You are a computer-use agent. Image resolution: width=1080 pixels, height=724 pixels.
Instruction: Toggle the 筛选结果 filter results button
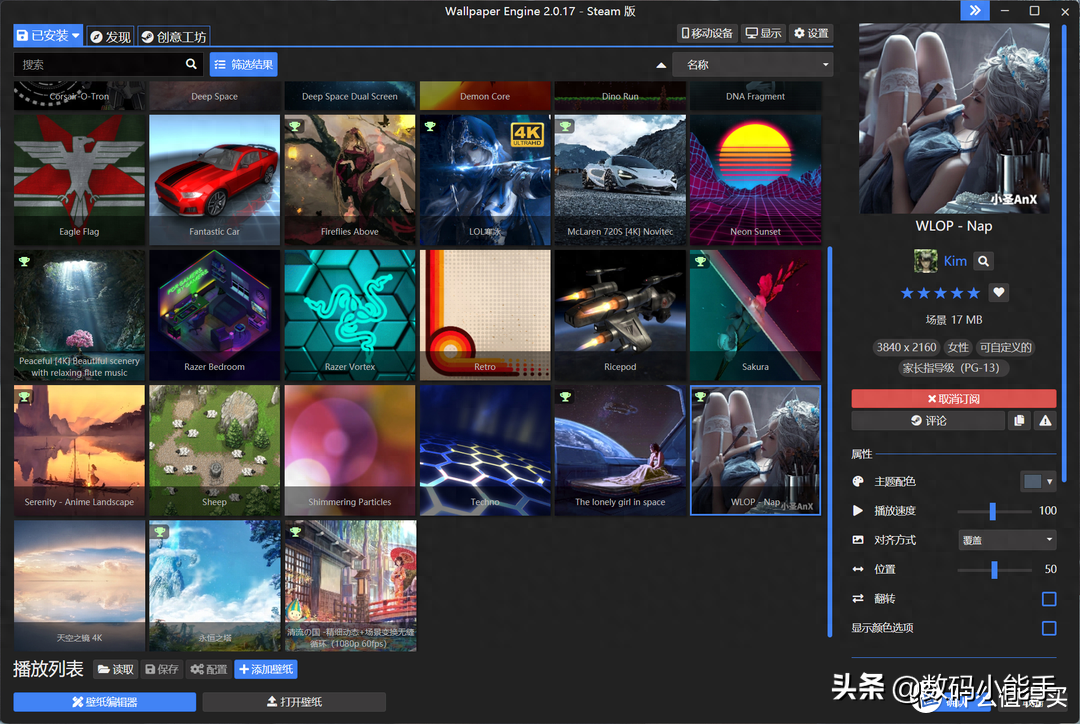[243, 64]
